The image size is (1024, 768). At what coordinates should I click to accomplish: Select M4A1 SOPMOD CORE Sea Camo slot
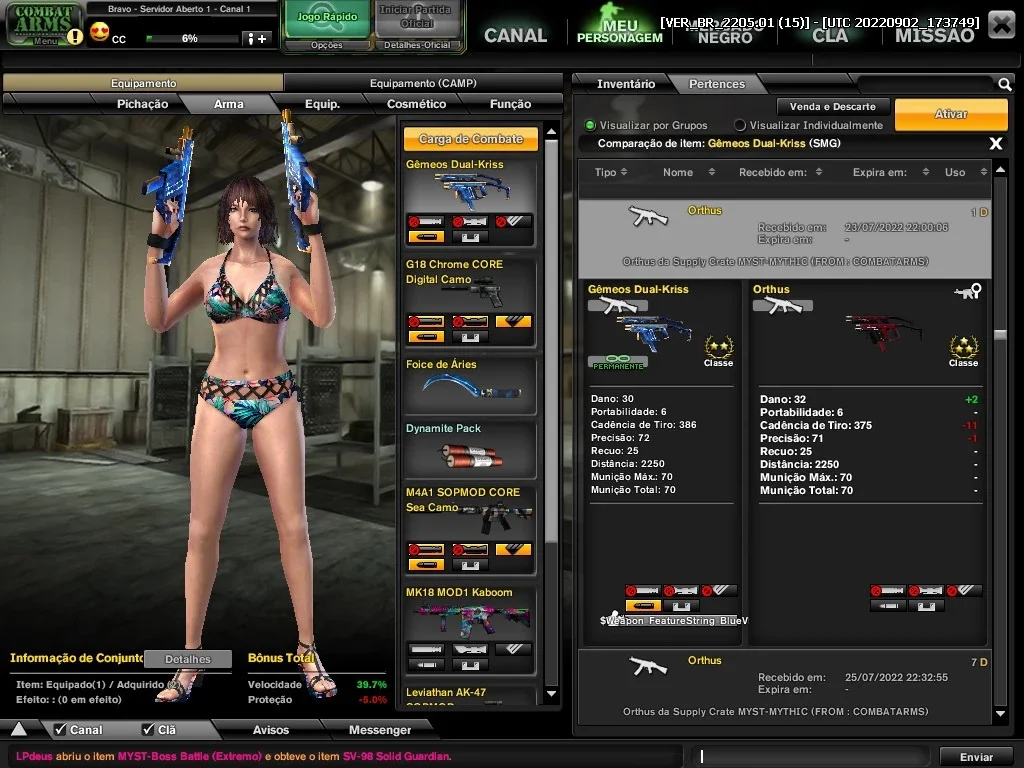click(x=470, y=530)
